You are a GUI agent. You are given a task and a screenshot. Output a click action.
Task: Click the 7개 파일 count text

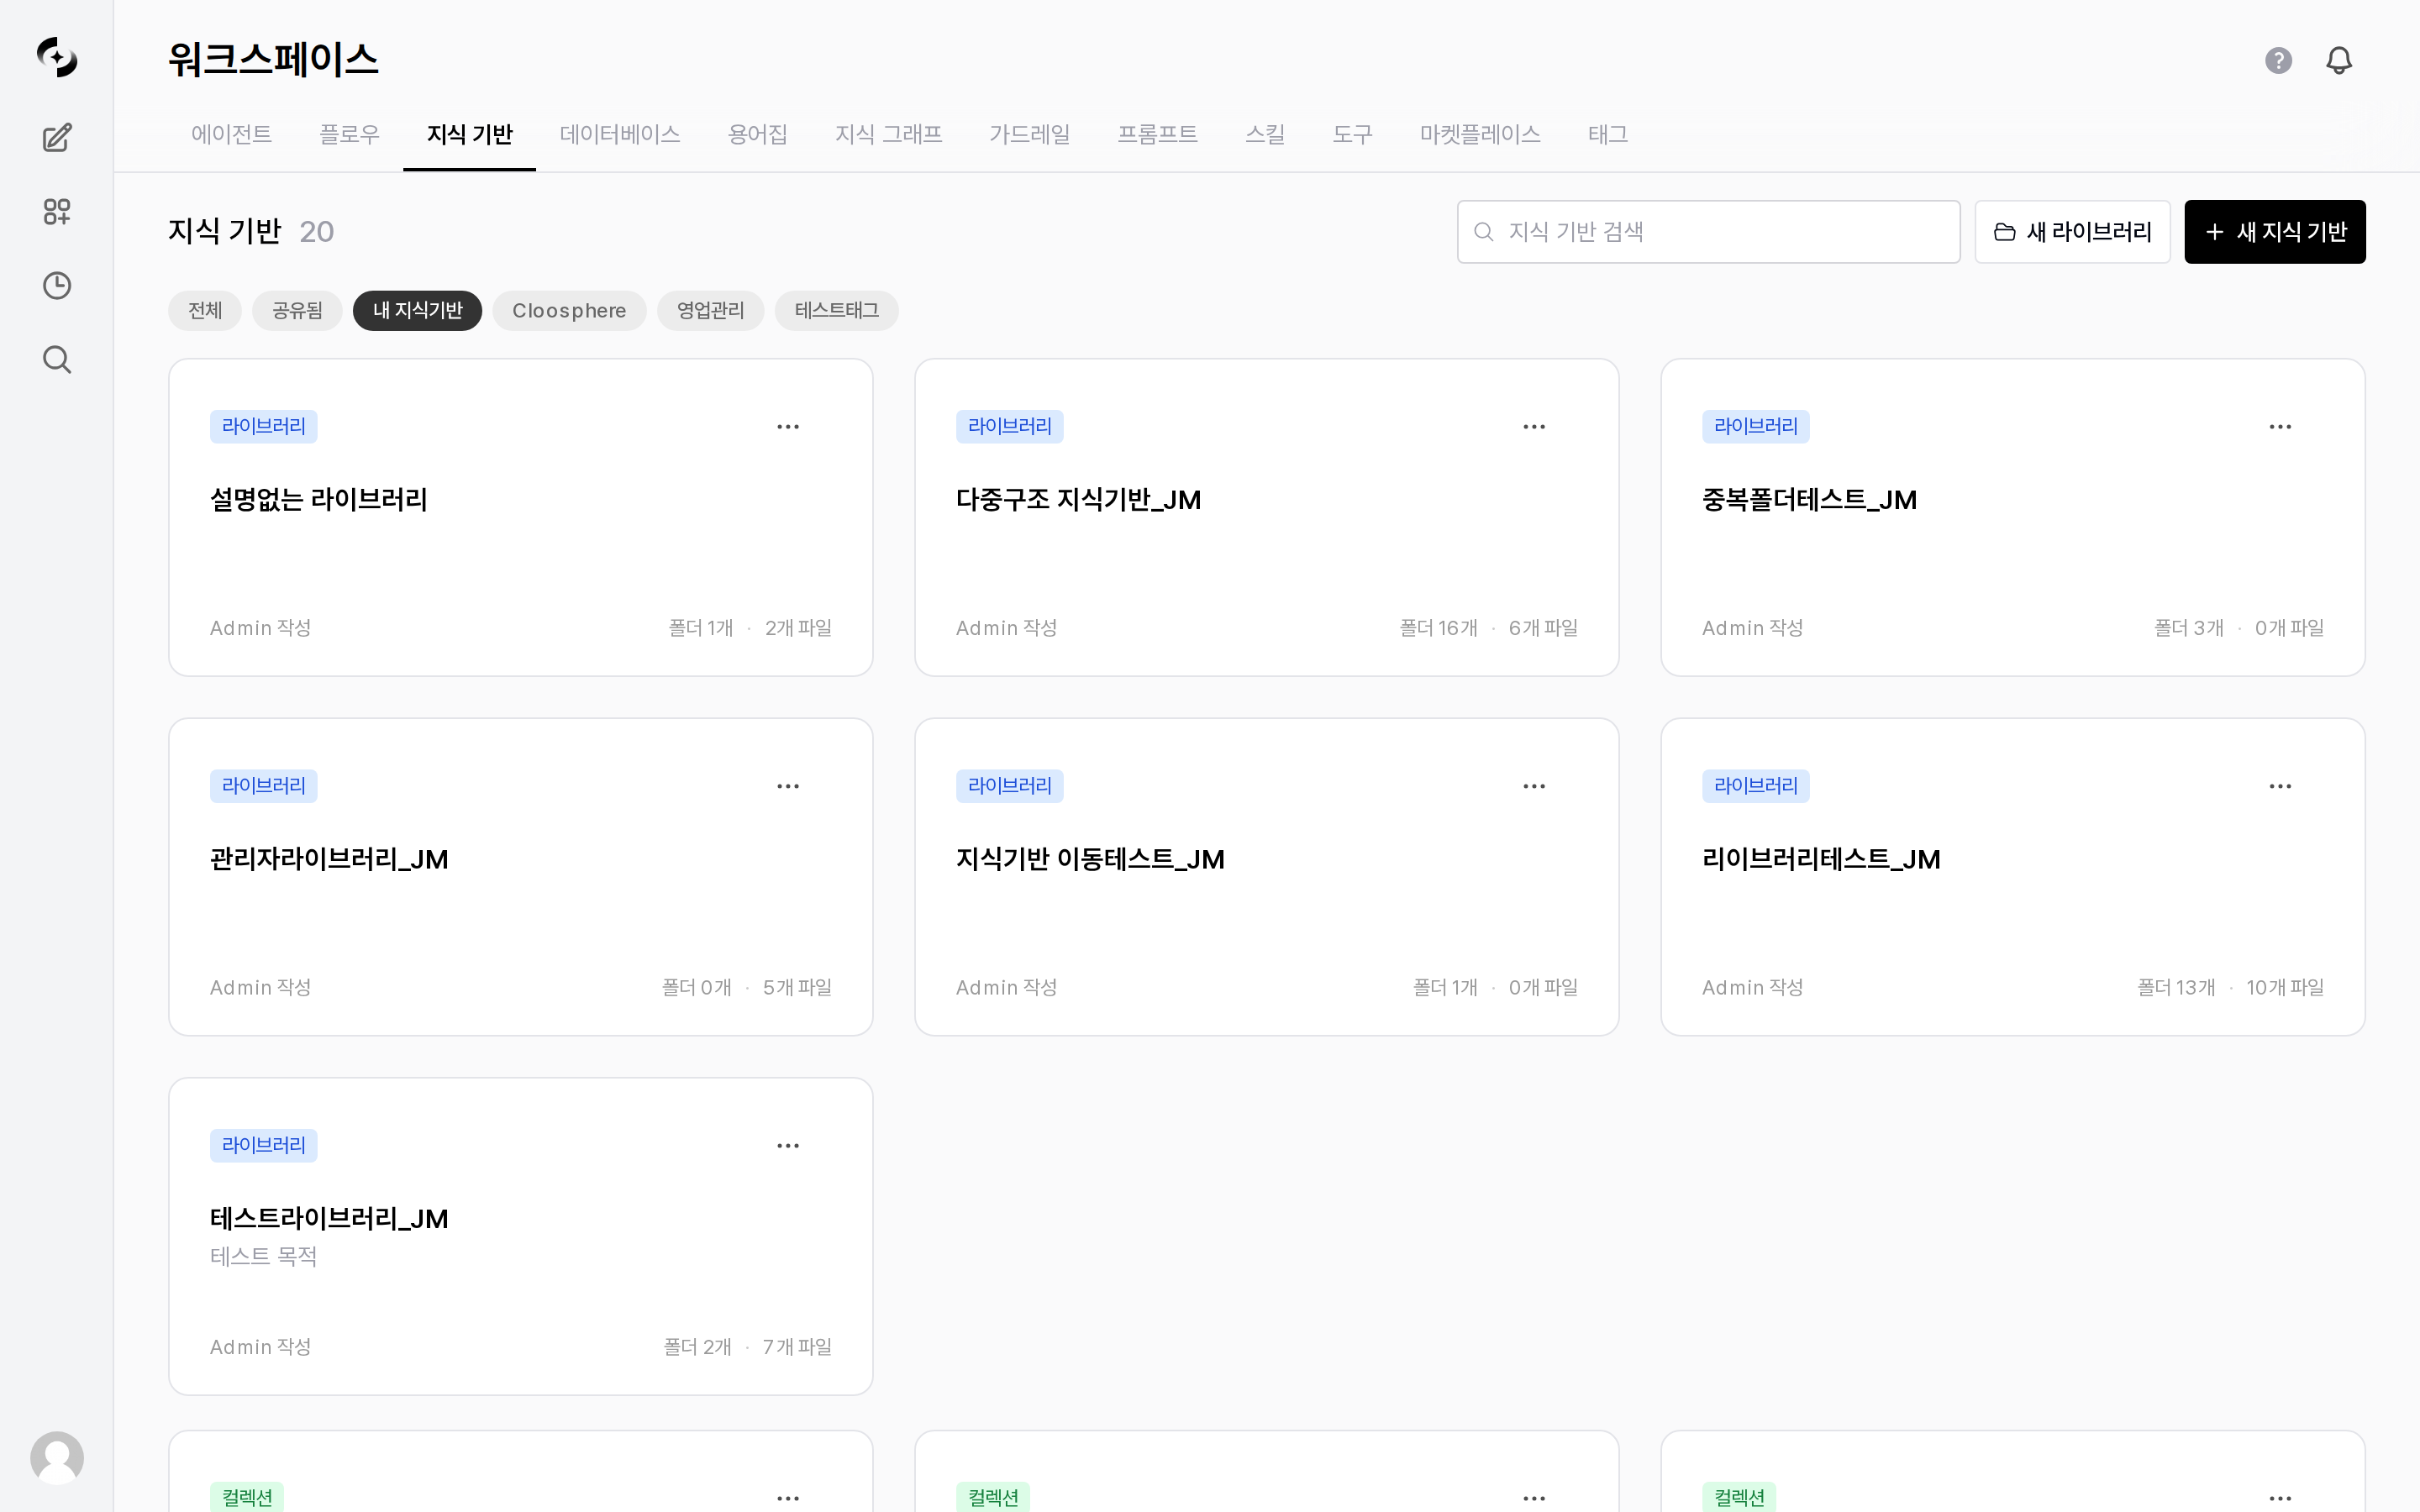point(797,1347)
